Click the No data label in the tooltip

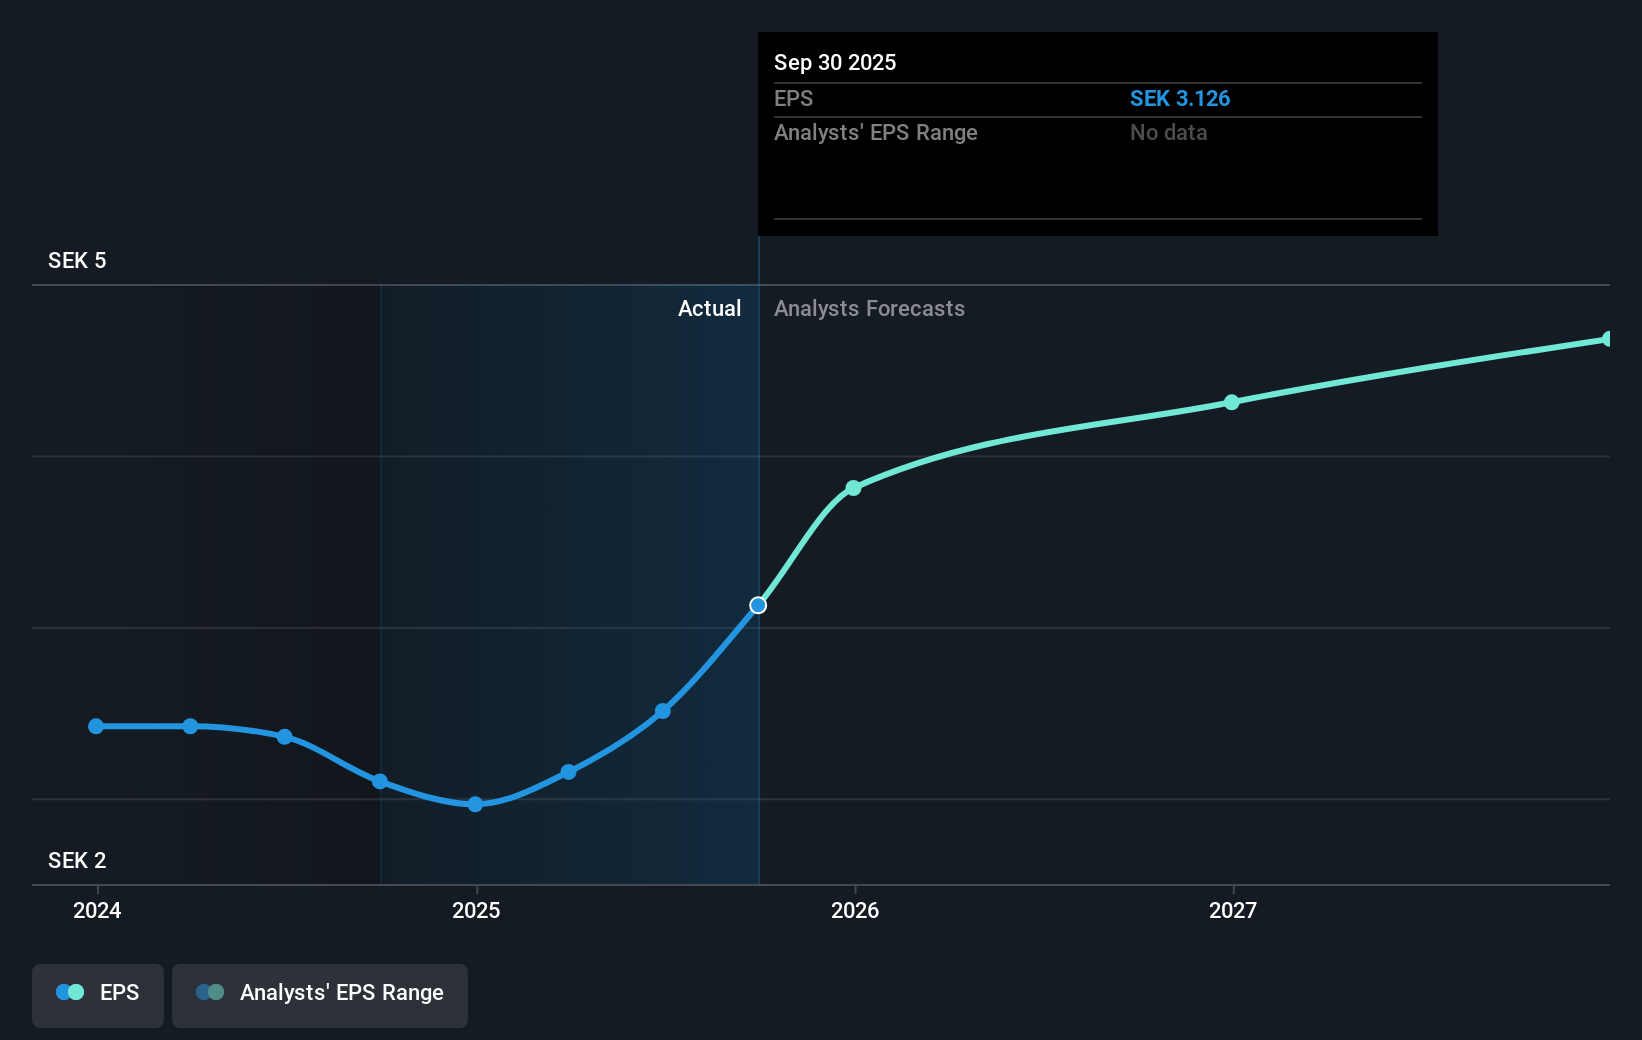(1168, 132)
